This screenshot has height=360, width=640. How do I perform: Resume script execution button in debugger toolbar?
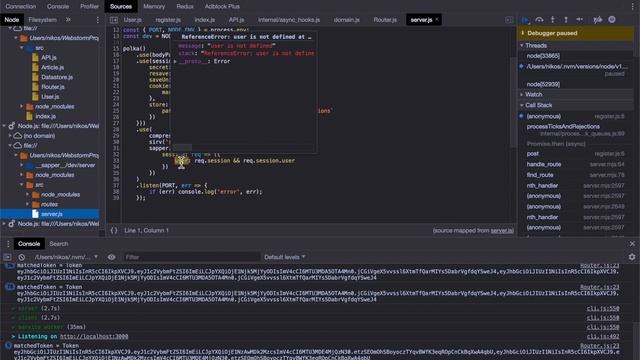(x=526, y=20)
